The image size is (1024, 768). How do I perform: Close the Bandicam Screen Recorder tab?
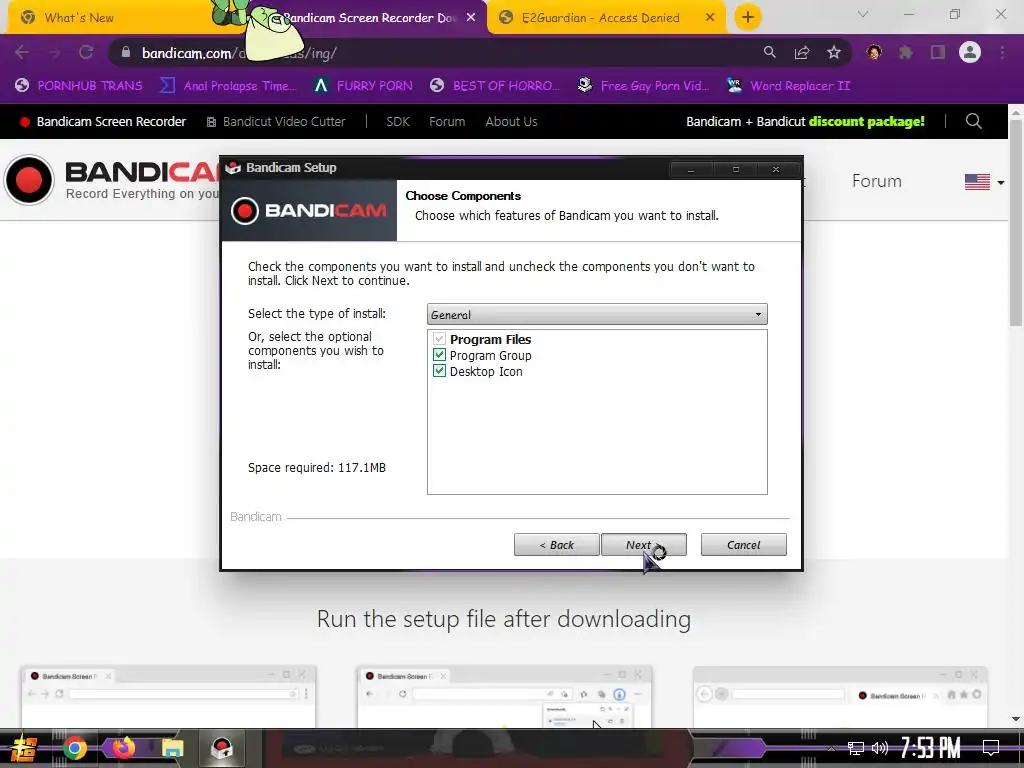(471, 18)
